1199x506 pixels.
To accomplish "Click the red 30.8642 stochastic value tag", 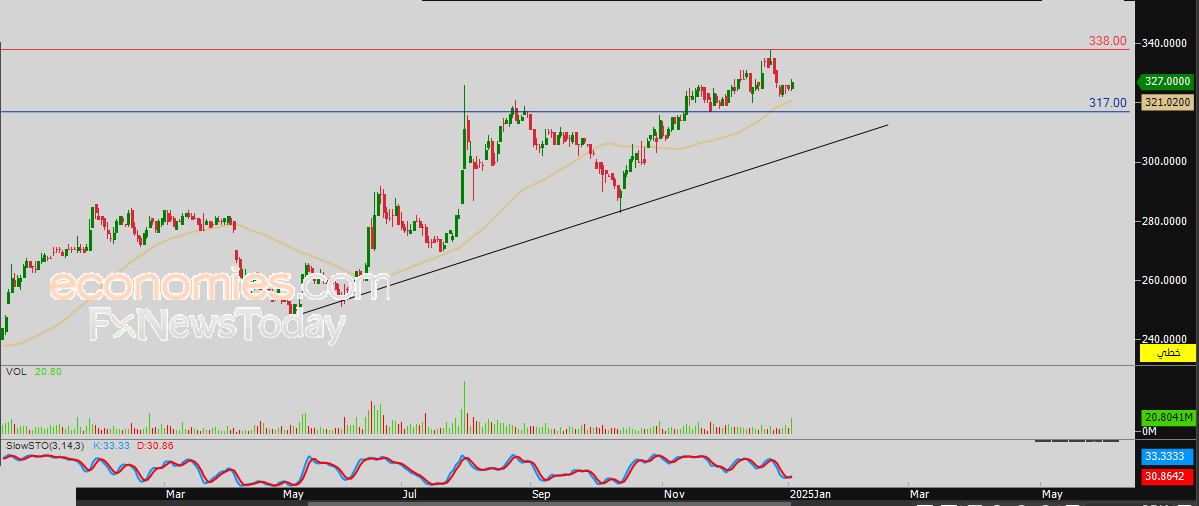I will point(1166,476).
